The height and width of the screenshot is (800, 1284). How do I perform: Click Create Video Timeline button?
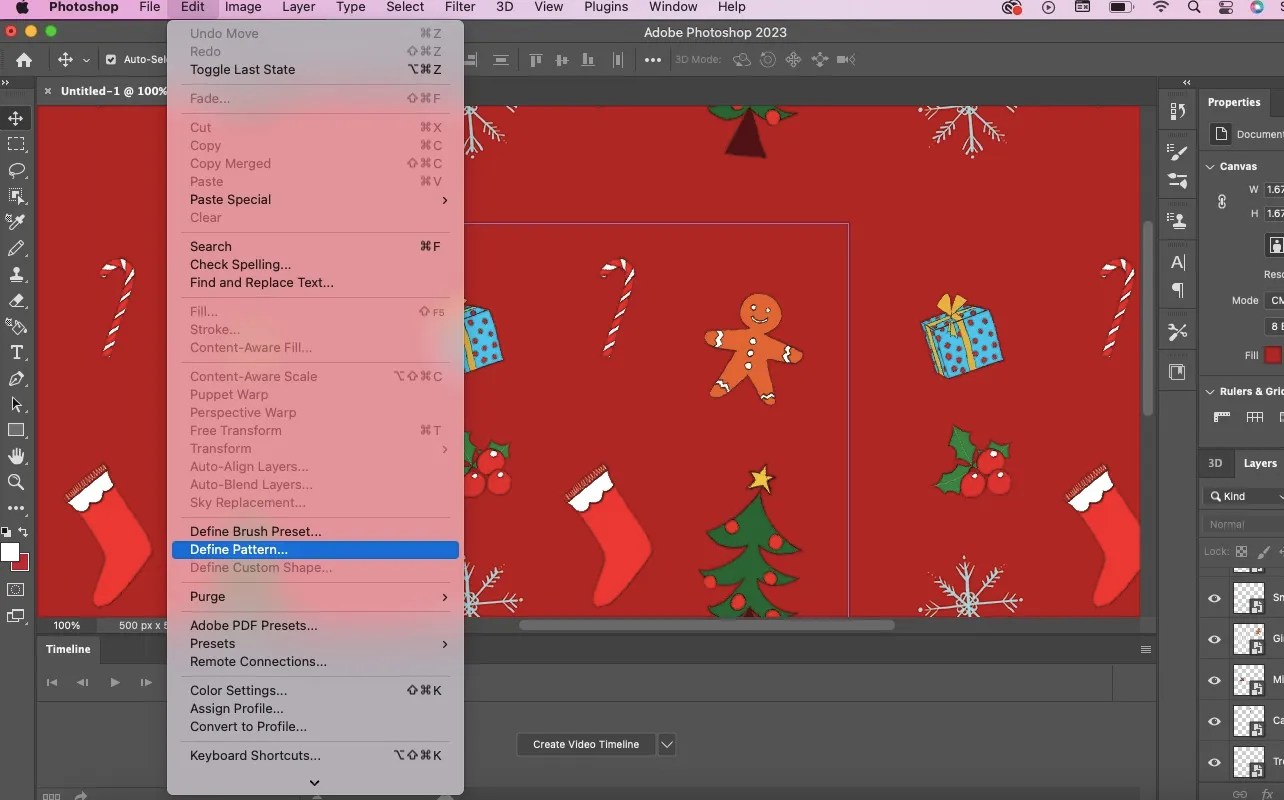point(586,744)
